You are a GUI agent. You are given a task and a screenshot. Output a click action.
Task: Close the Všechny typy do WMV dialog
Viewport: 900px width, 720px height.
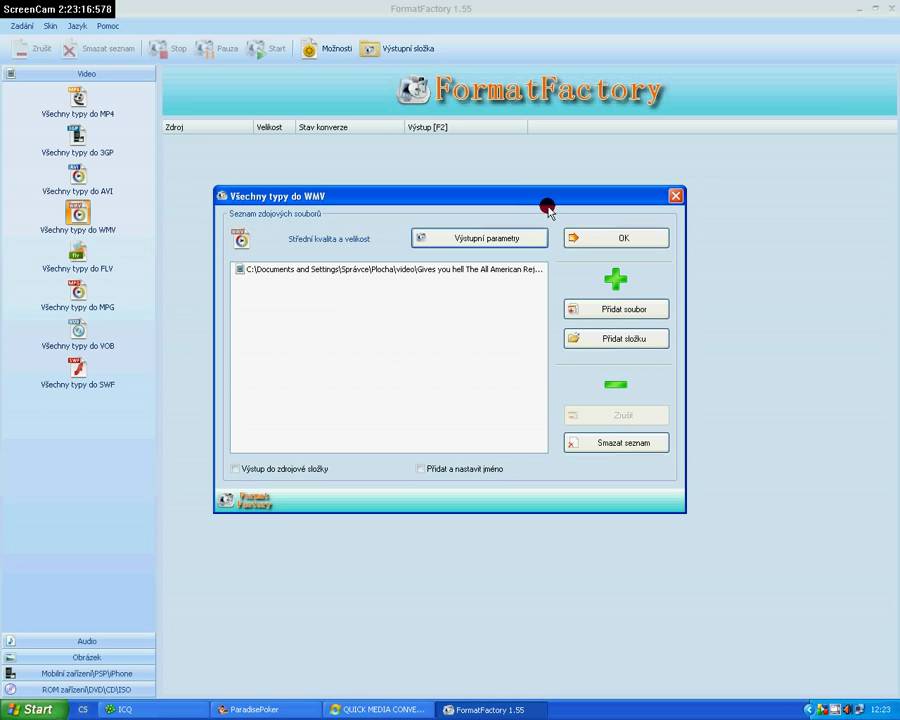(676, 196)
